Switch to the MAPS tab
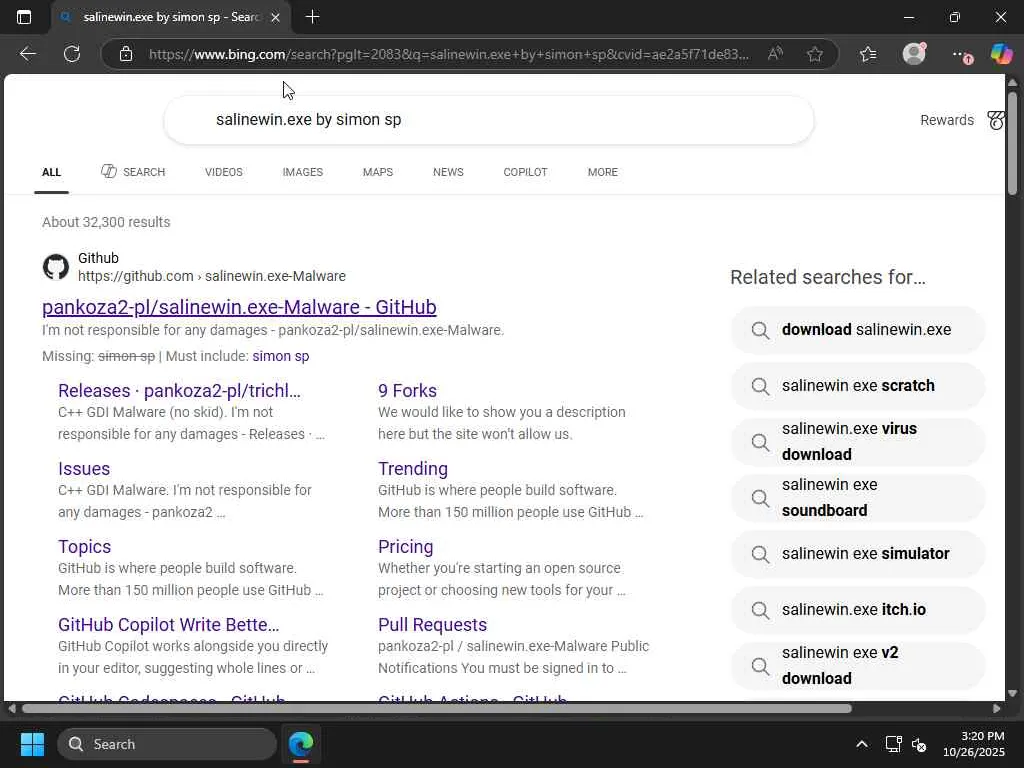 pos(377,172)
